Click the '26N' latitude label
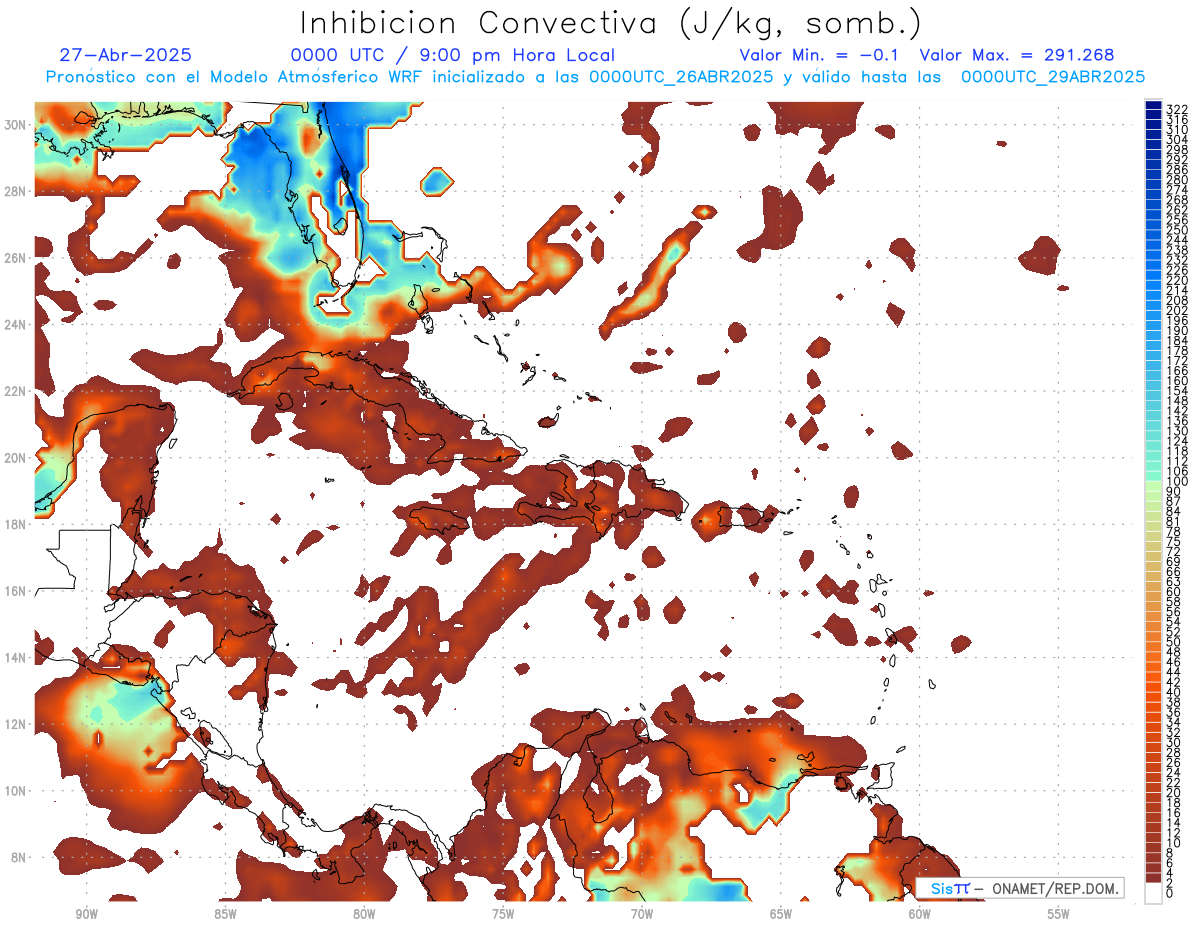Image resolution: width=1200 pixels, height=927 pixels. [x=17, y=258]
